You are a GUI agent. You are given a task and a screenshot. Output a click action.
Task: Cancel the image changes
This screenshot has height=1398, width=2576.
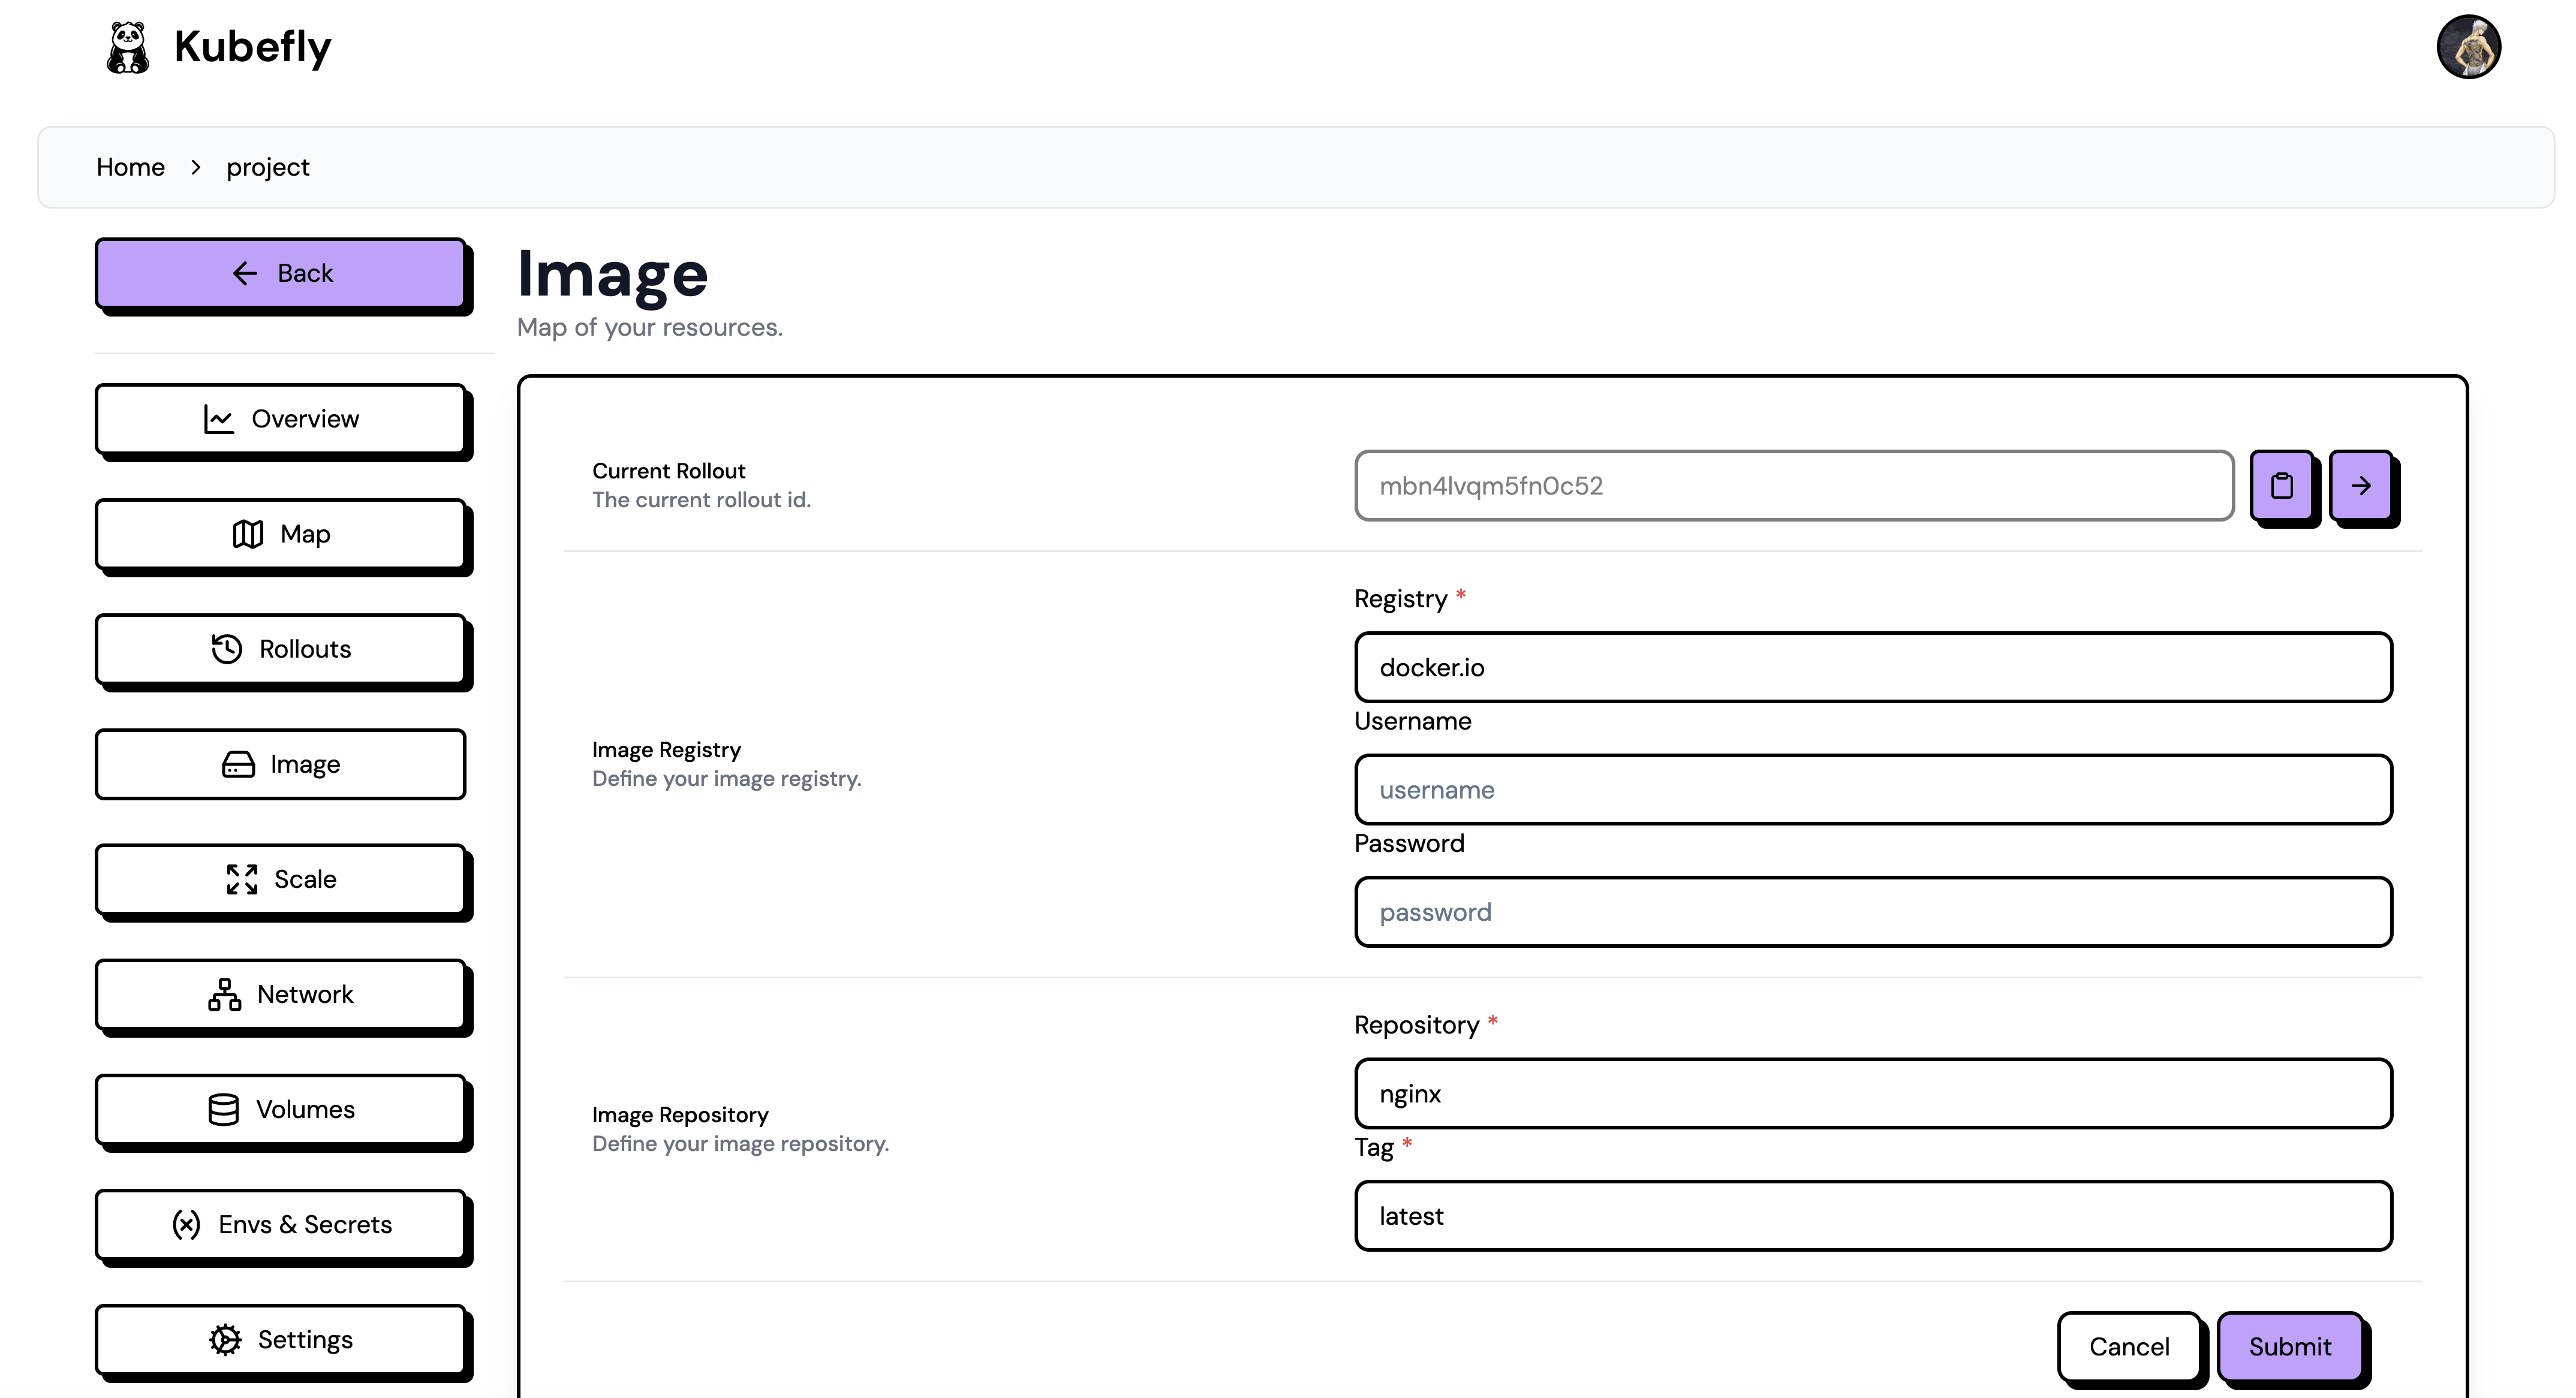click(x=2128, y=1346)
